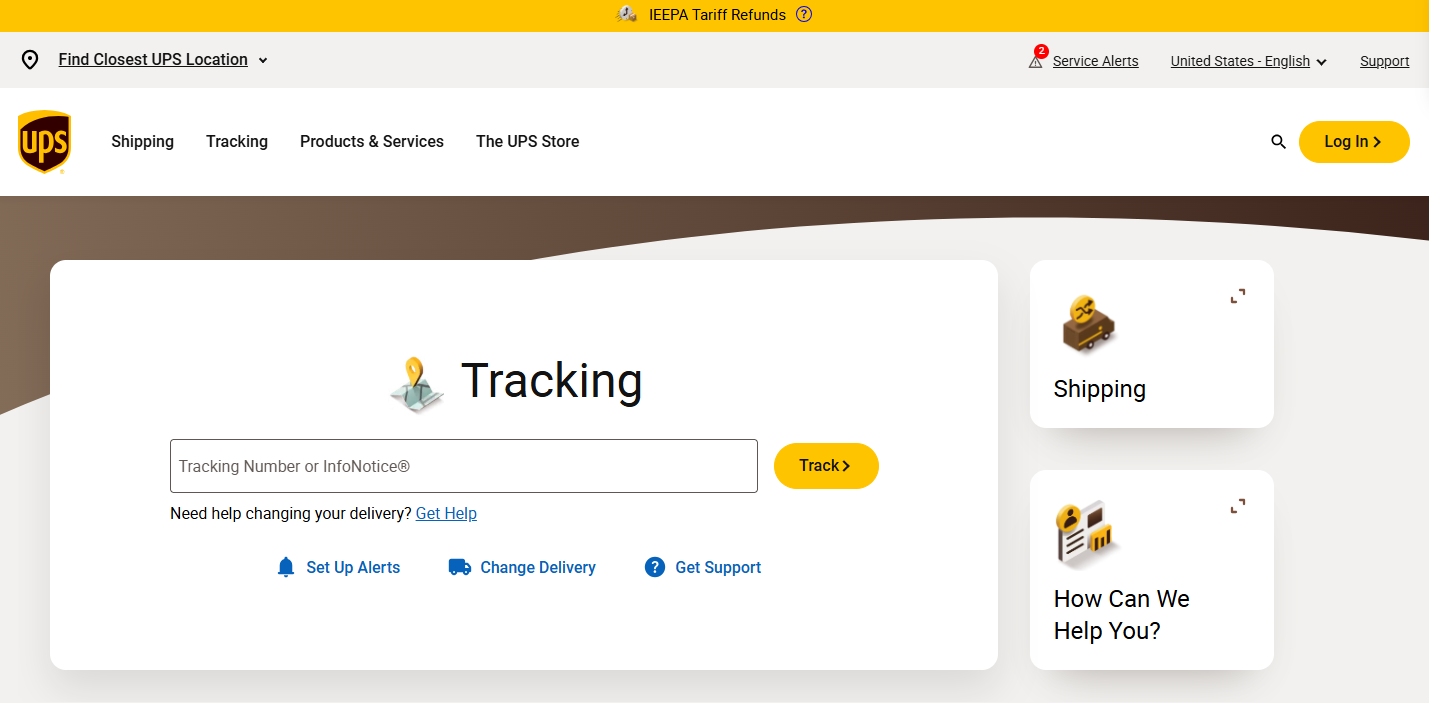Viewport: 1429px width, 703px height.
Task: Open the Support link
Action: point(1385,61)
